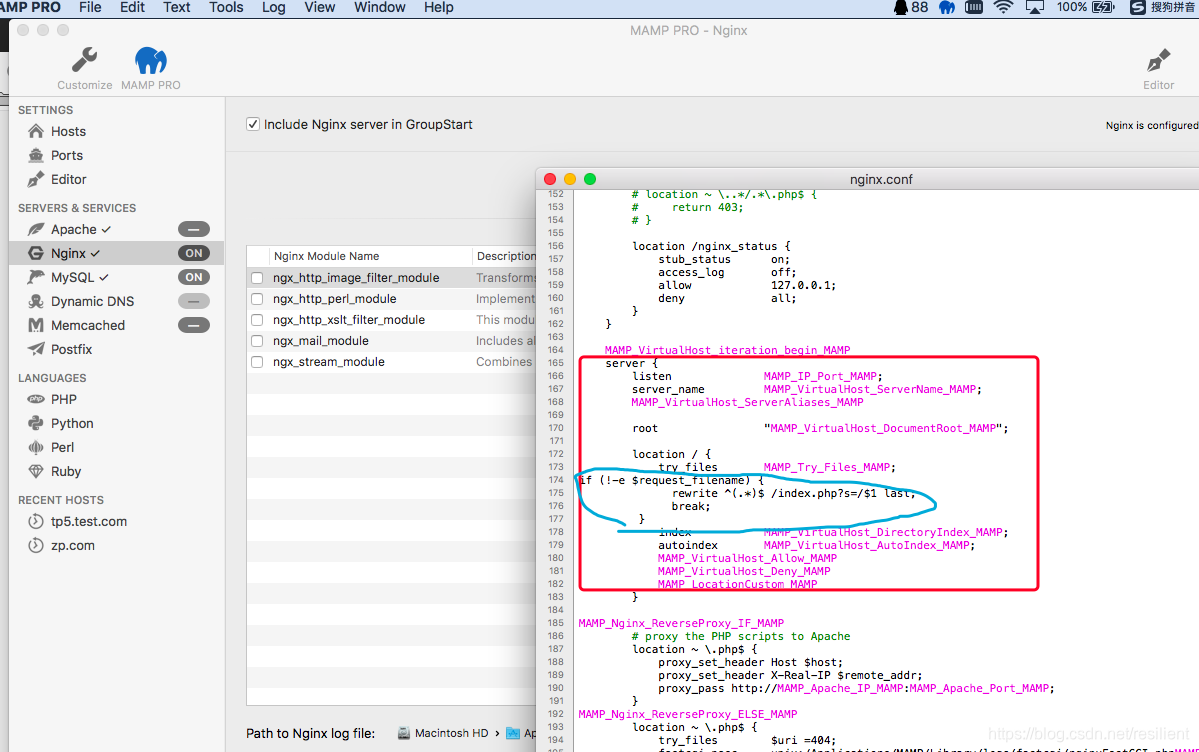Click the Macintosh HD path segment
This screenshot has width=1199, height=752.
(x=451, y=733)
